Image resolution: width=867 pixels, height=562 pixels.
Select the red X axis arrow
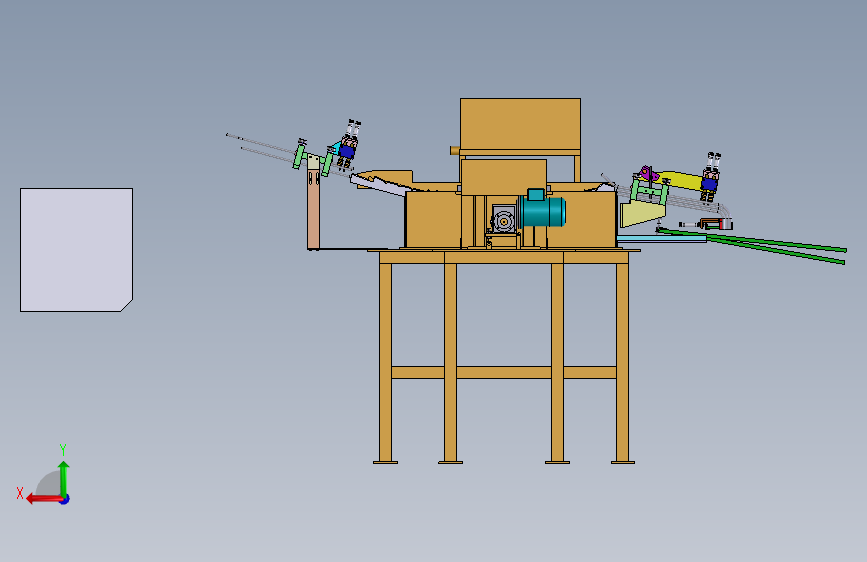click(44, 499)
